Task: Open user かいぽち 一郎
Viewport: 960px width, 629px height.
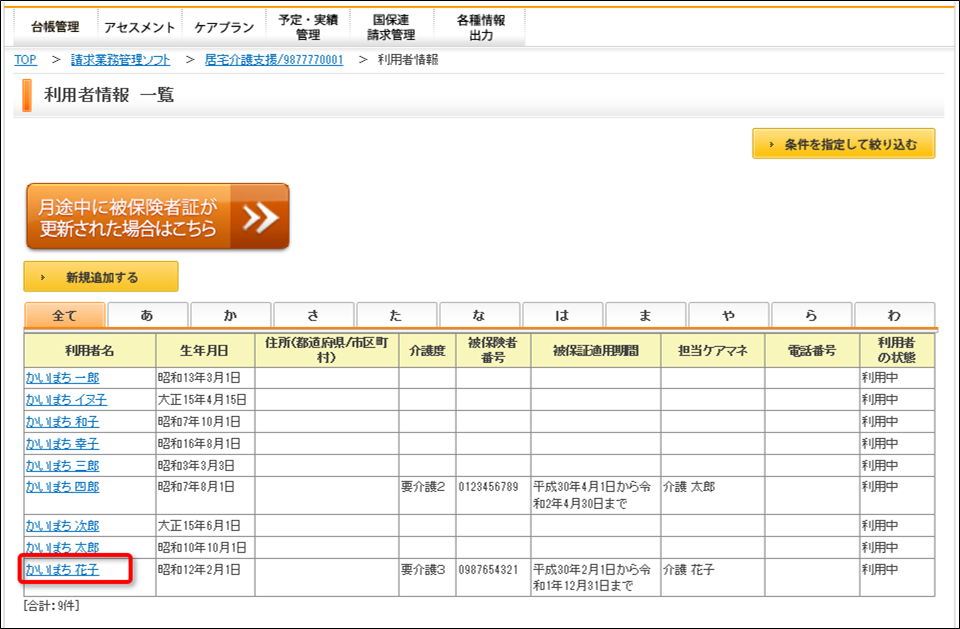Action: click(62, 378)
